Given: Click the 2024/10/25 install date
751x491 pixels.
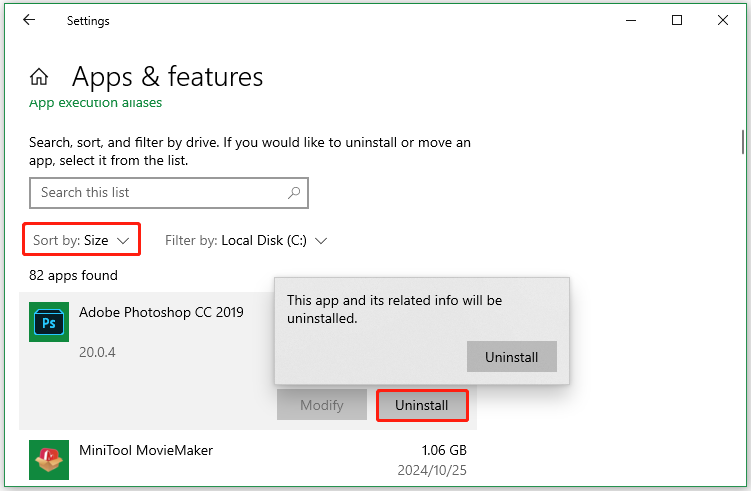Looking at the screenshot, I should [x=432, y=470].
